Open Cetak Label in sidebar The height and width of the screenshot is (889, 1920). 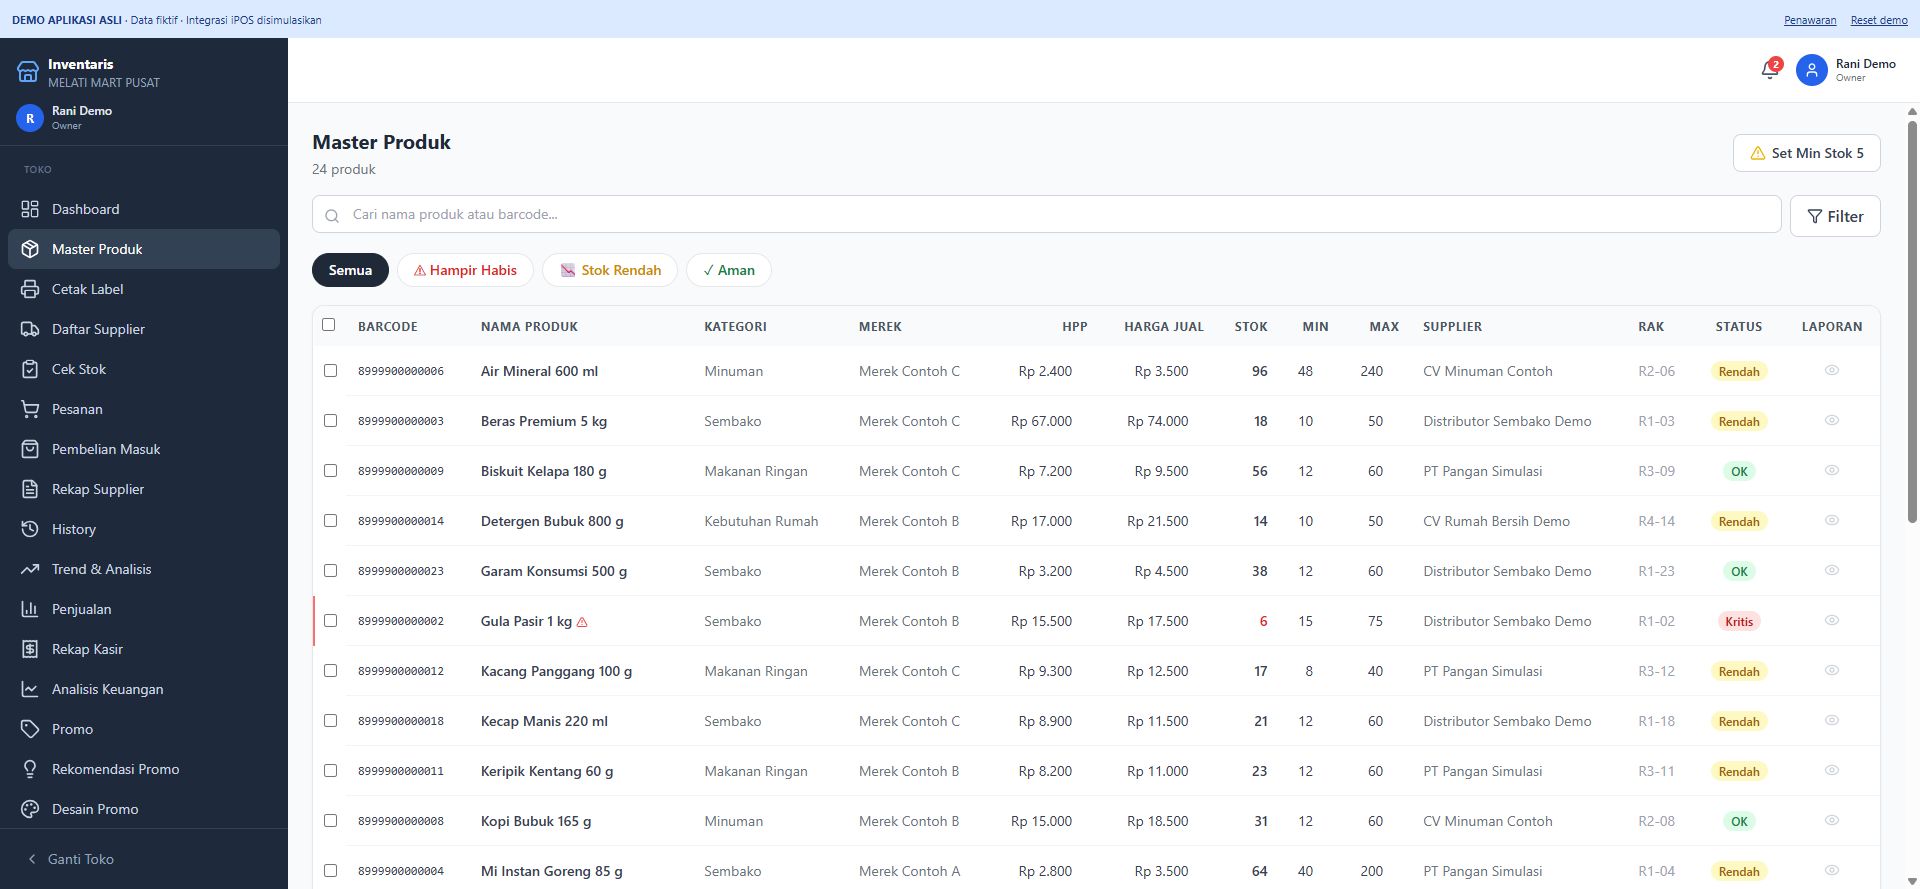[144, 289]
